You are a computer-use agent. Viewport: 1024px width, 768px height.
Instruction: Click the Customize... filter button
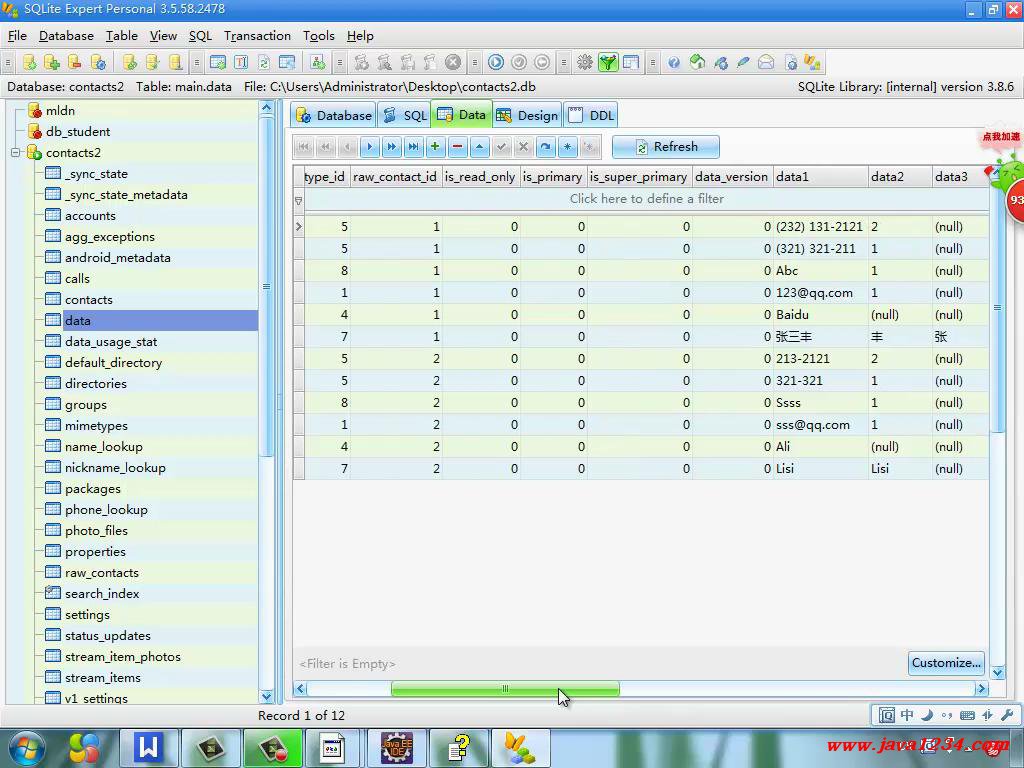[946, 663]
